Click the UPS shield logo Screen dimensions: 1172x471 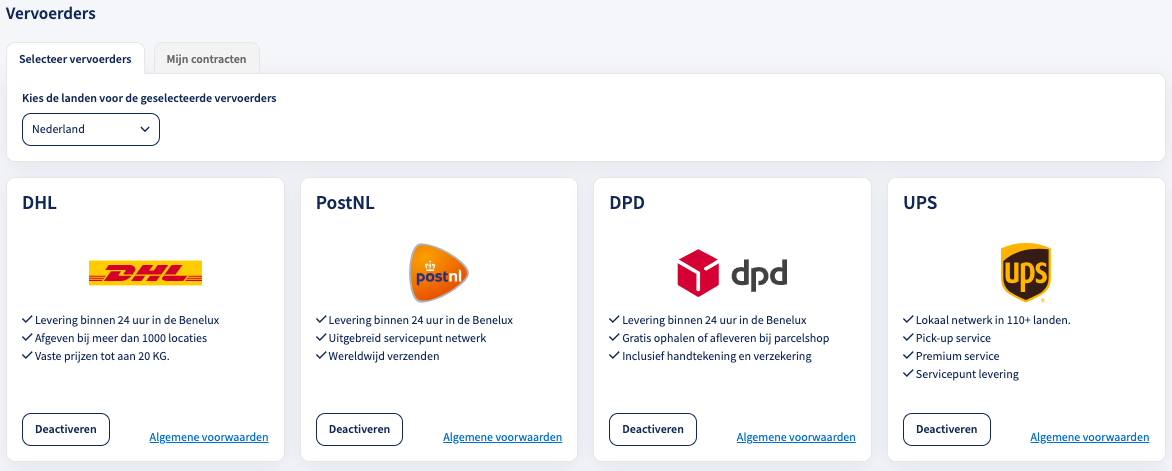(1026, 273)
